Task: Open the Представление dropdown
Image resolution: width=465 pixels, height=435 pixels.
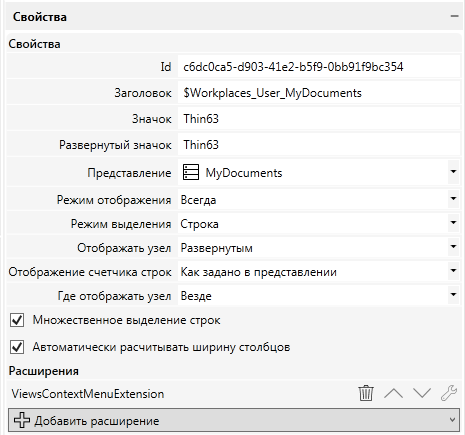Action: [453, 172]
